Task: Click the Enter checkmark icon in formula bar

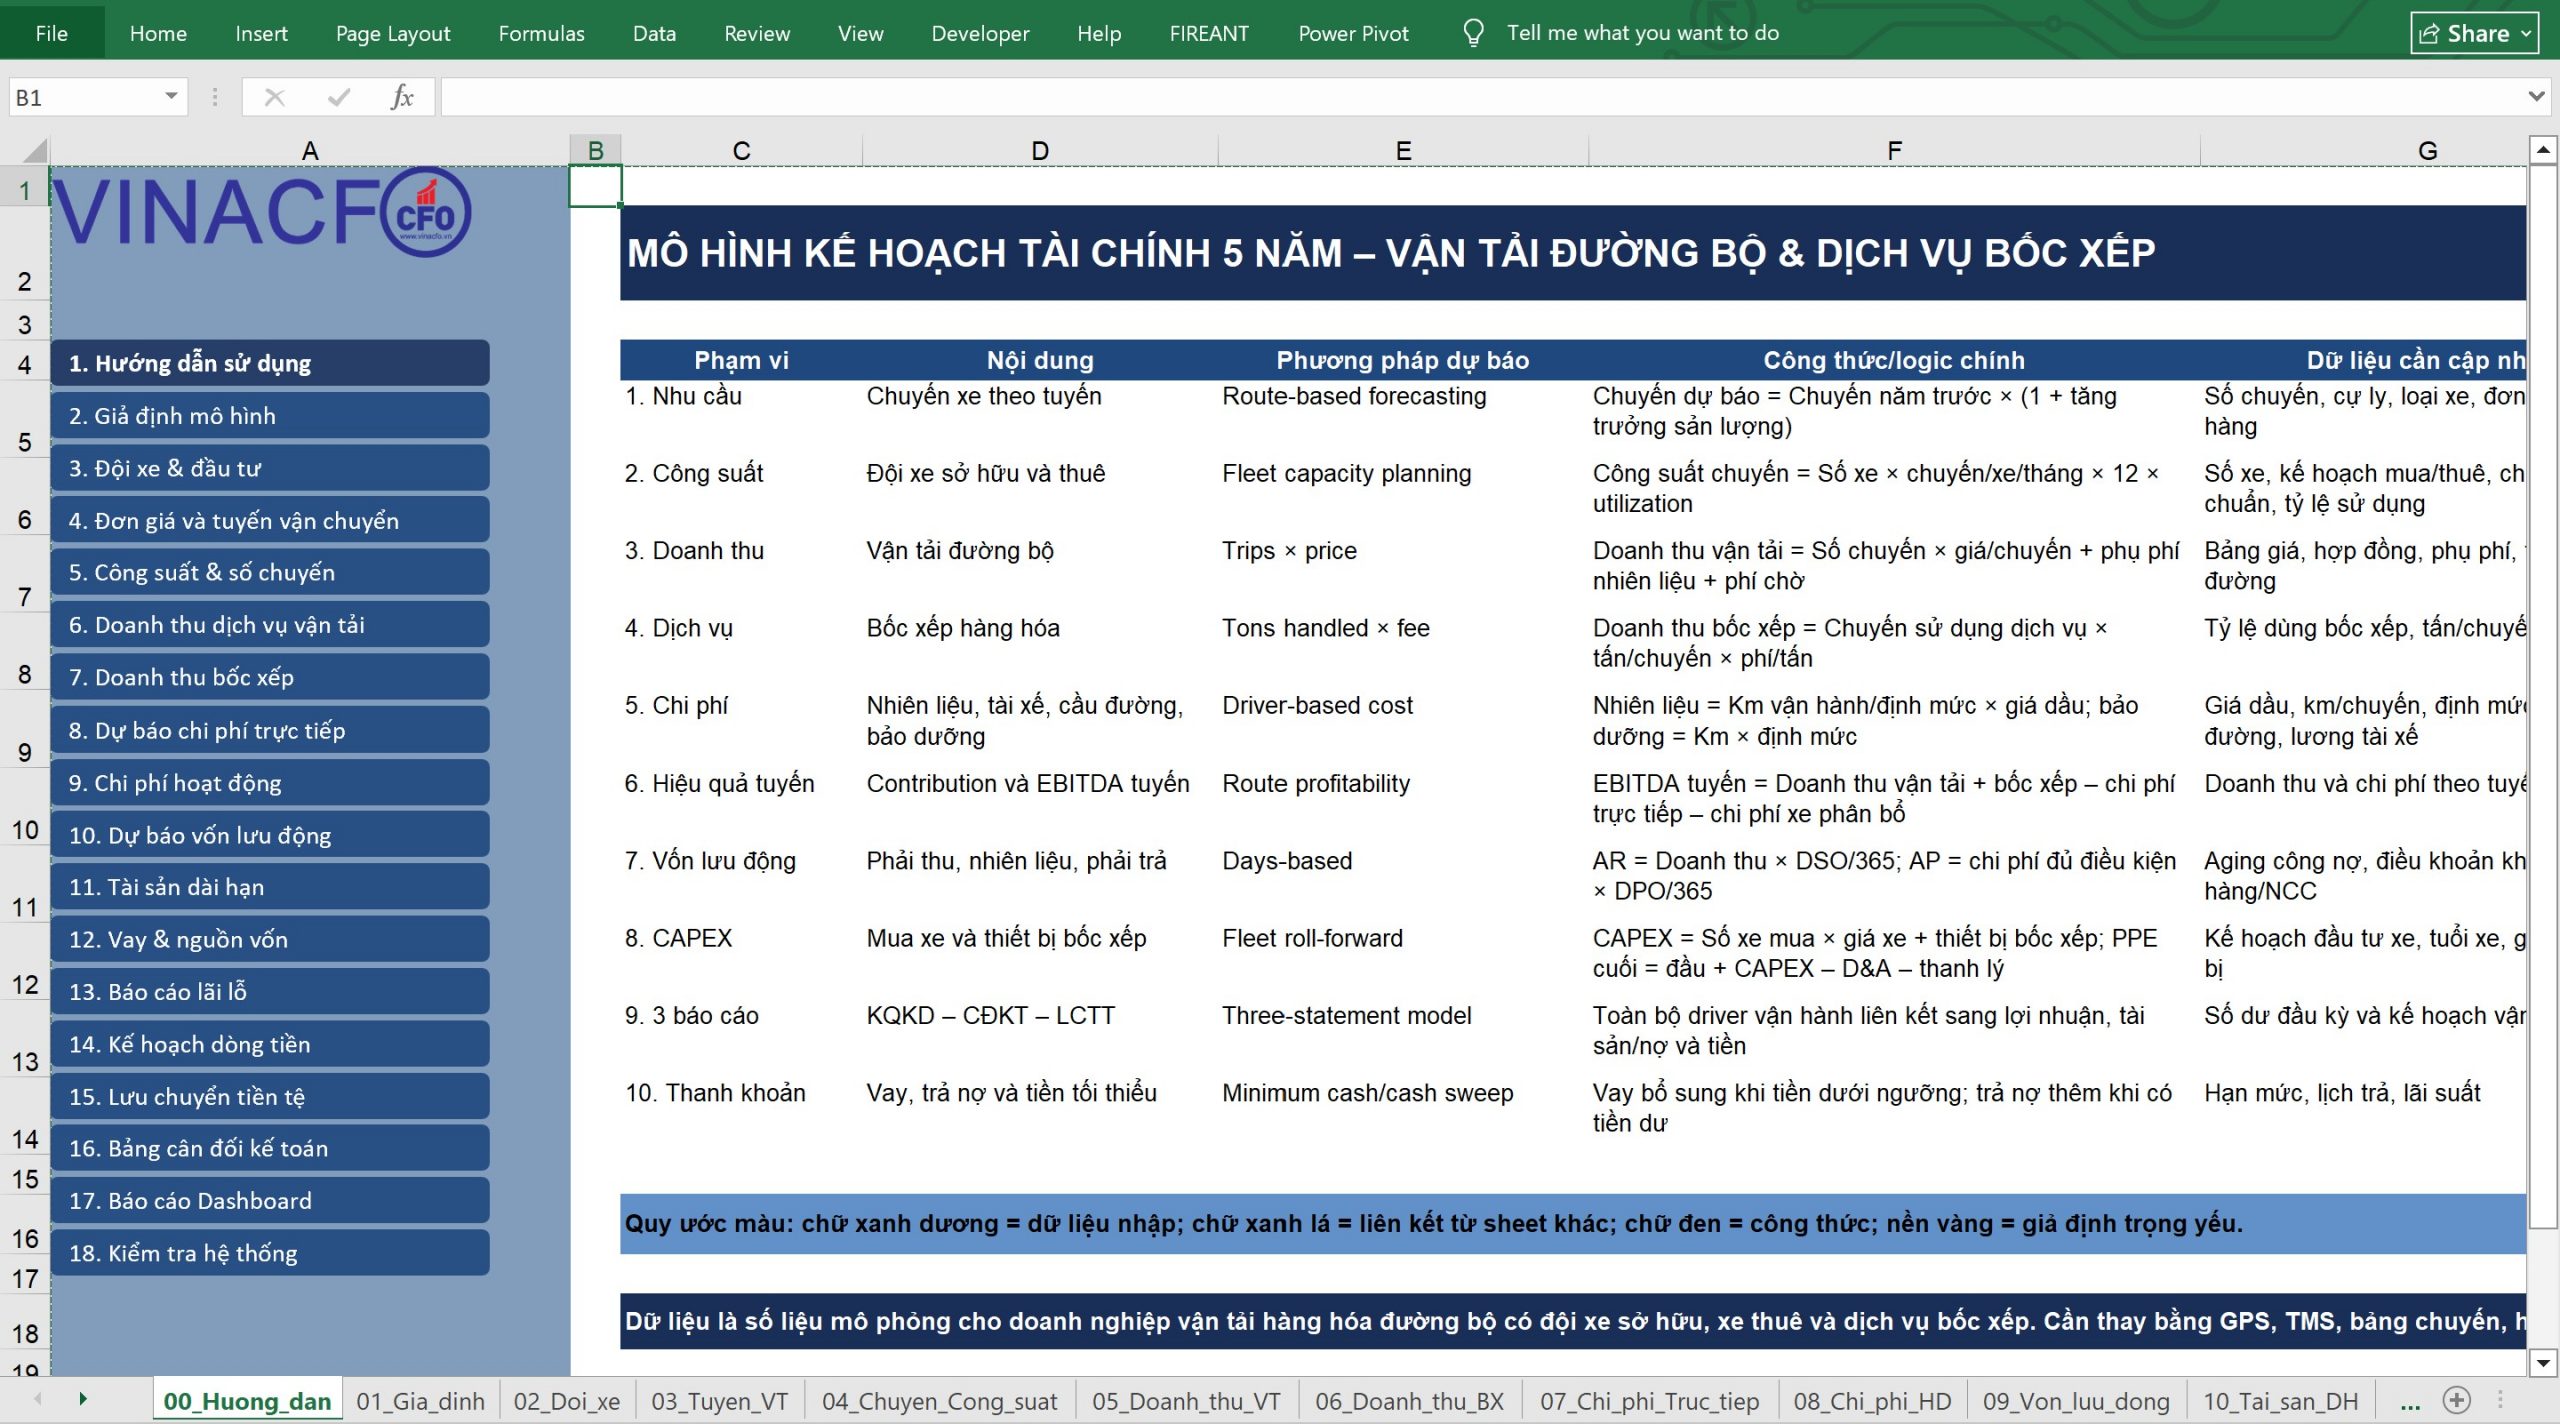Action: [339, 97]
